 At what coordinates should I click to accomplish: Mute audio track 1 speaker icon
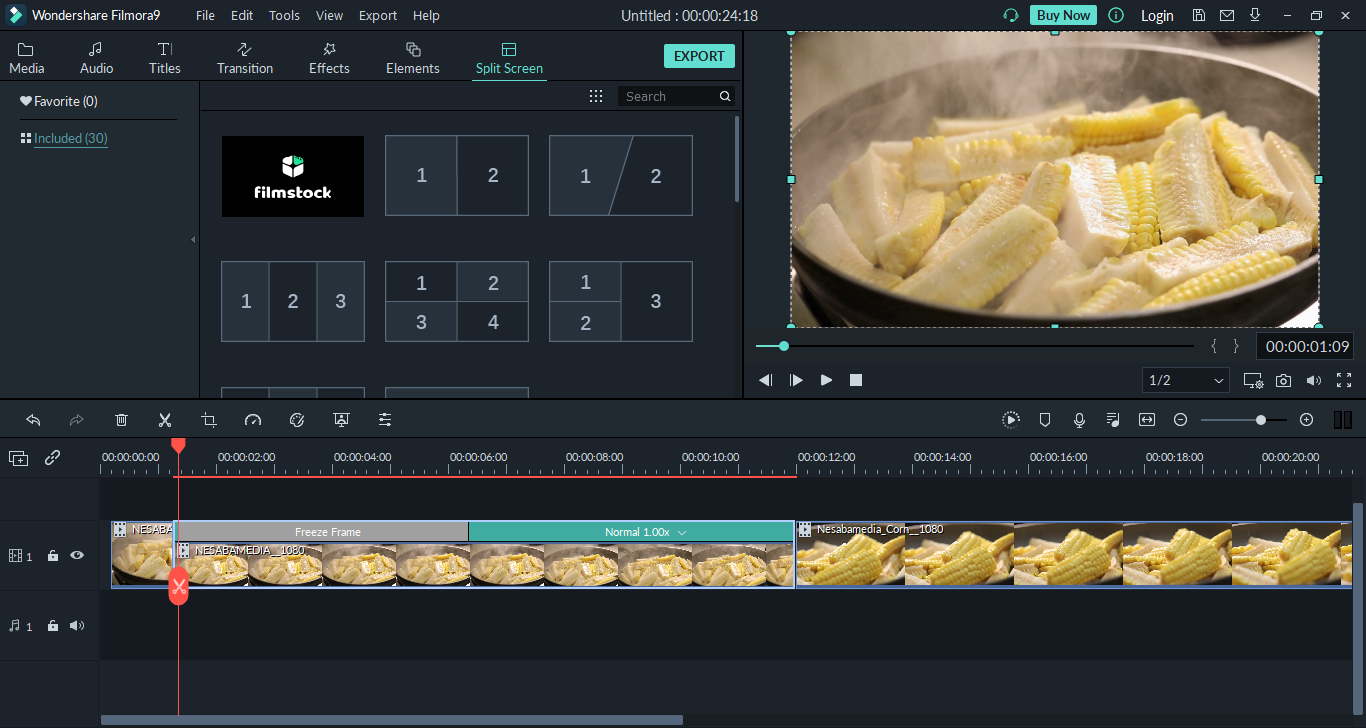(77, 626)
